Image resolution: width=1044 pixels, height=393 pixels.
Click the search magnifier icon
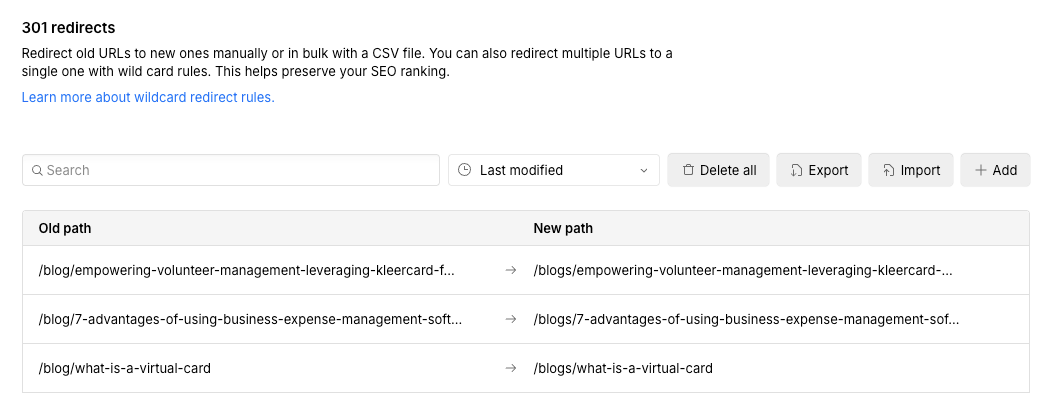tap(37, 171)
